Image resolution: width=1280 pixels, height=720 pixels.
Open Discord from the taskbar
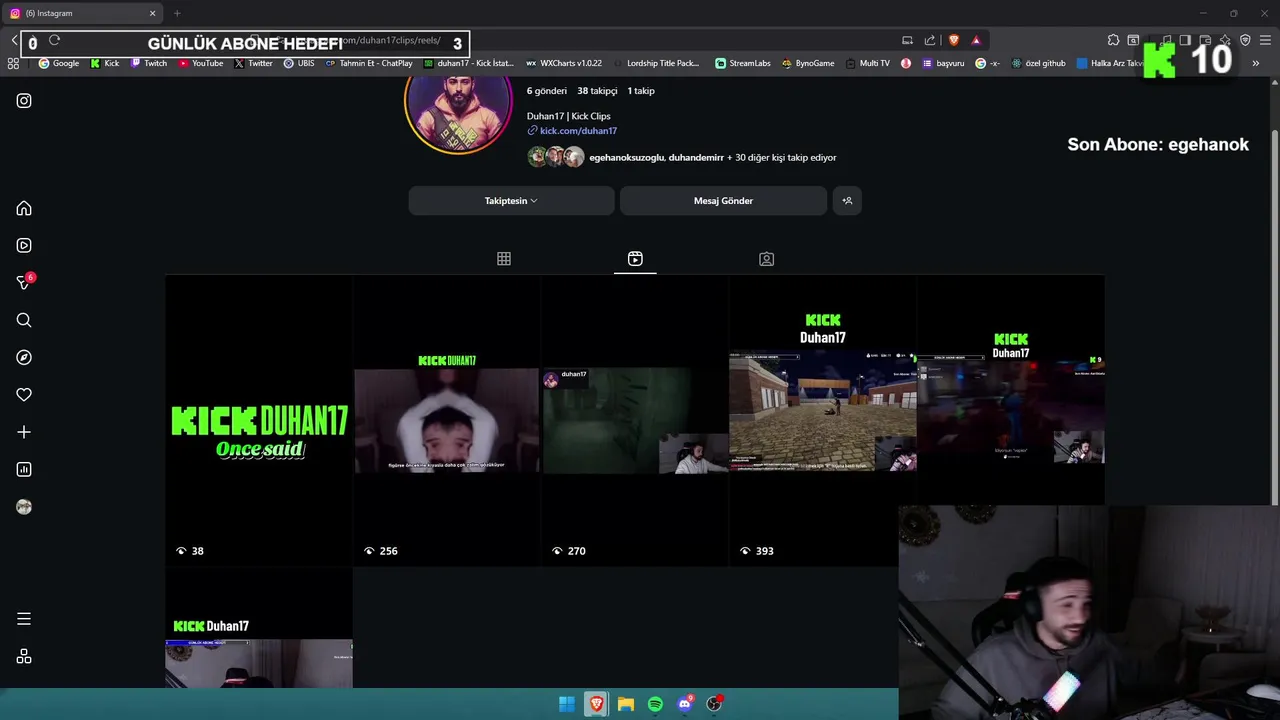(685, 704)
